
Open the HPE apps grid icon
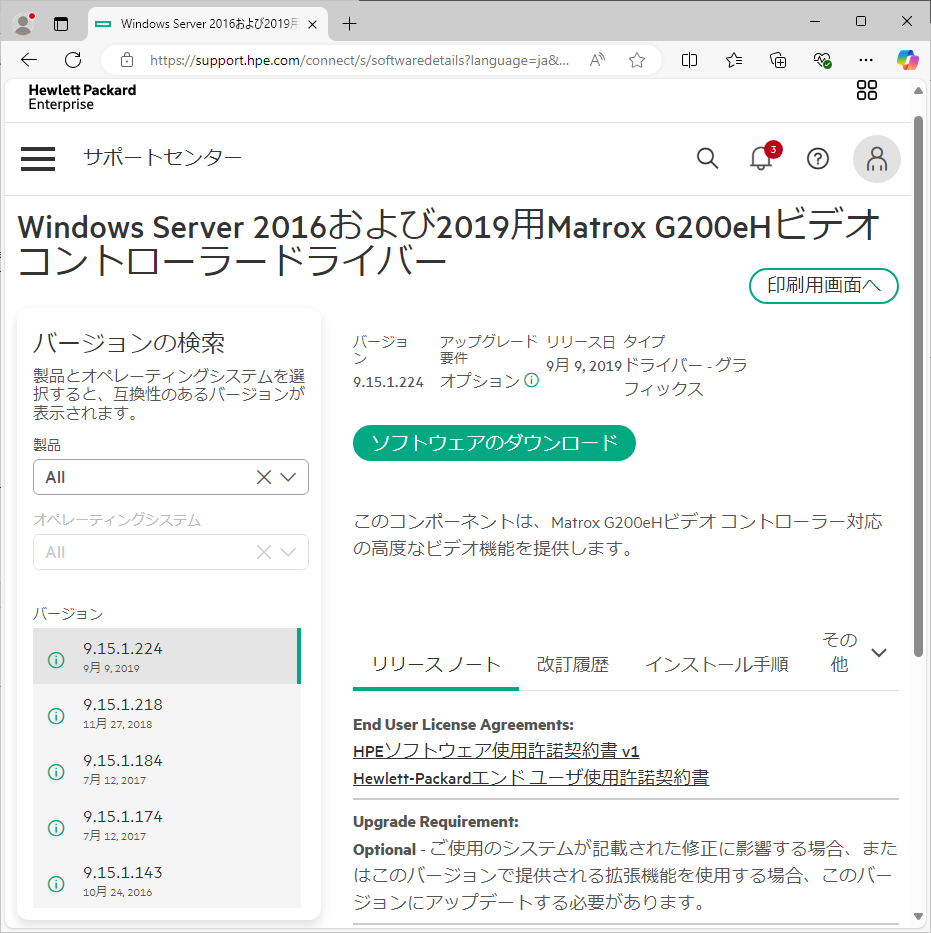click(867, 90)
